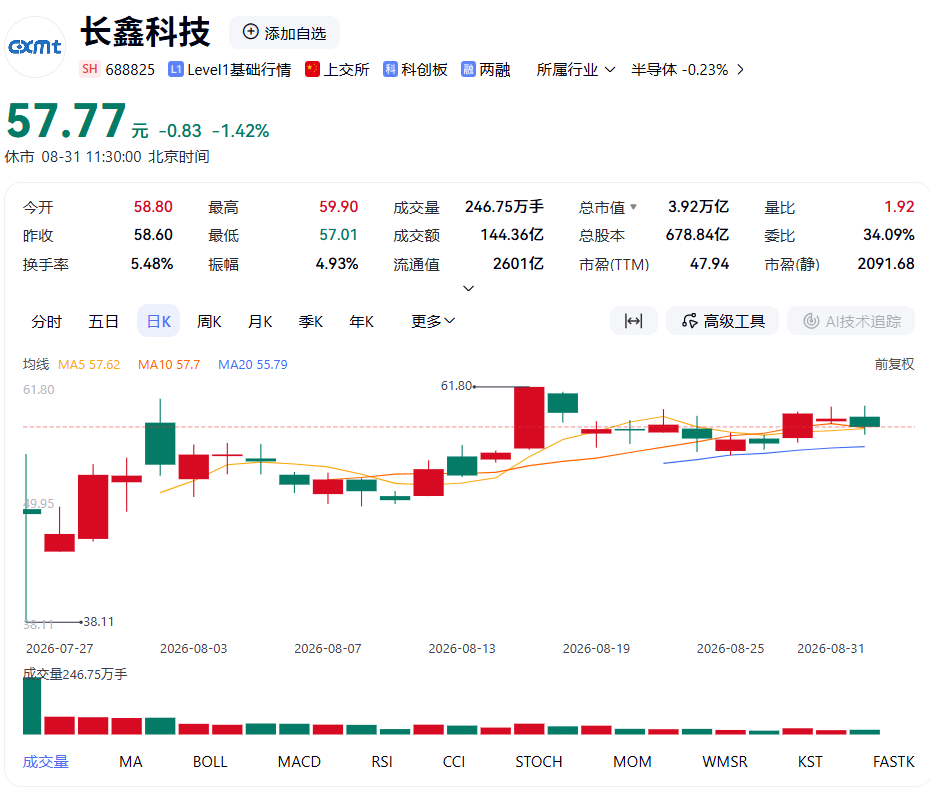
Task: Select the 月K chart tab
Action: tap(260, 321)
